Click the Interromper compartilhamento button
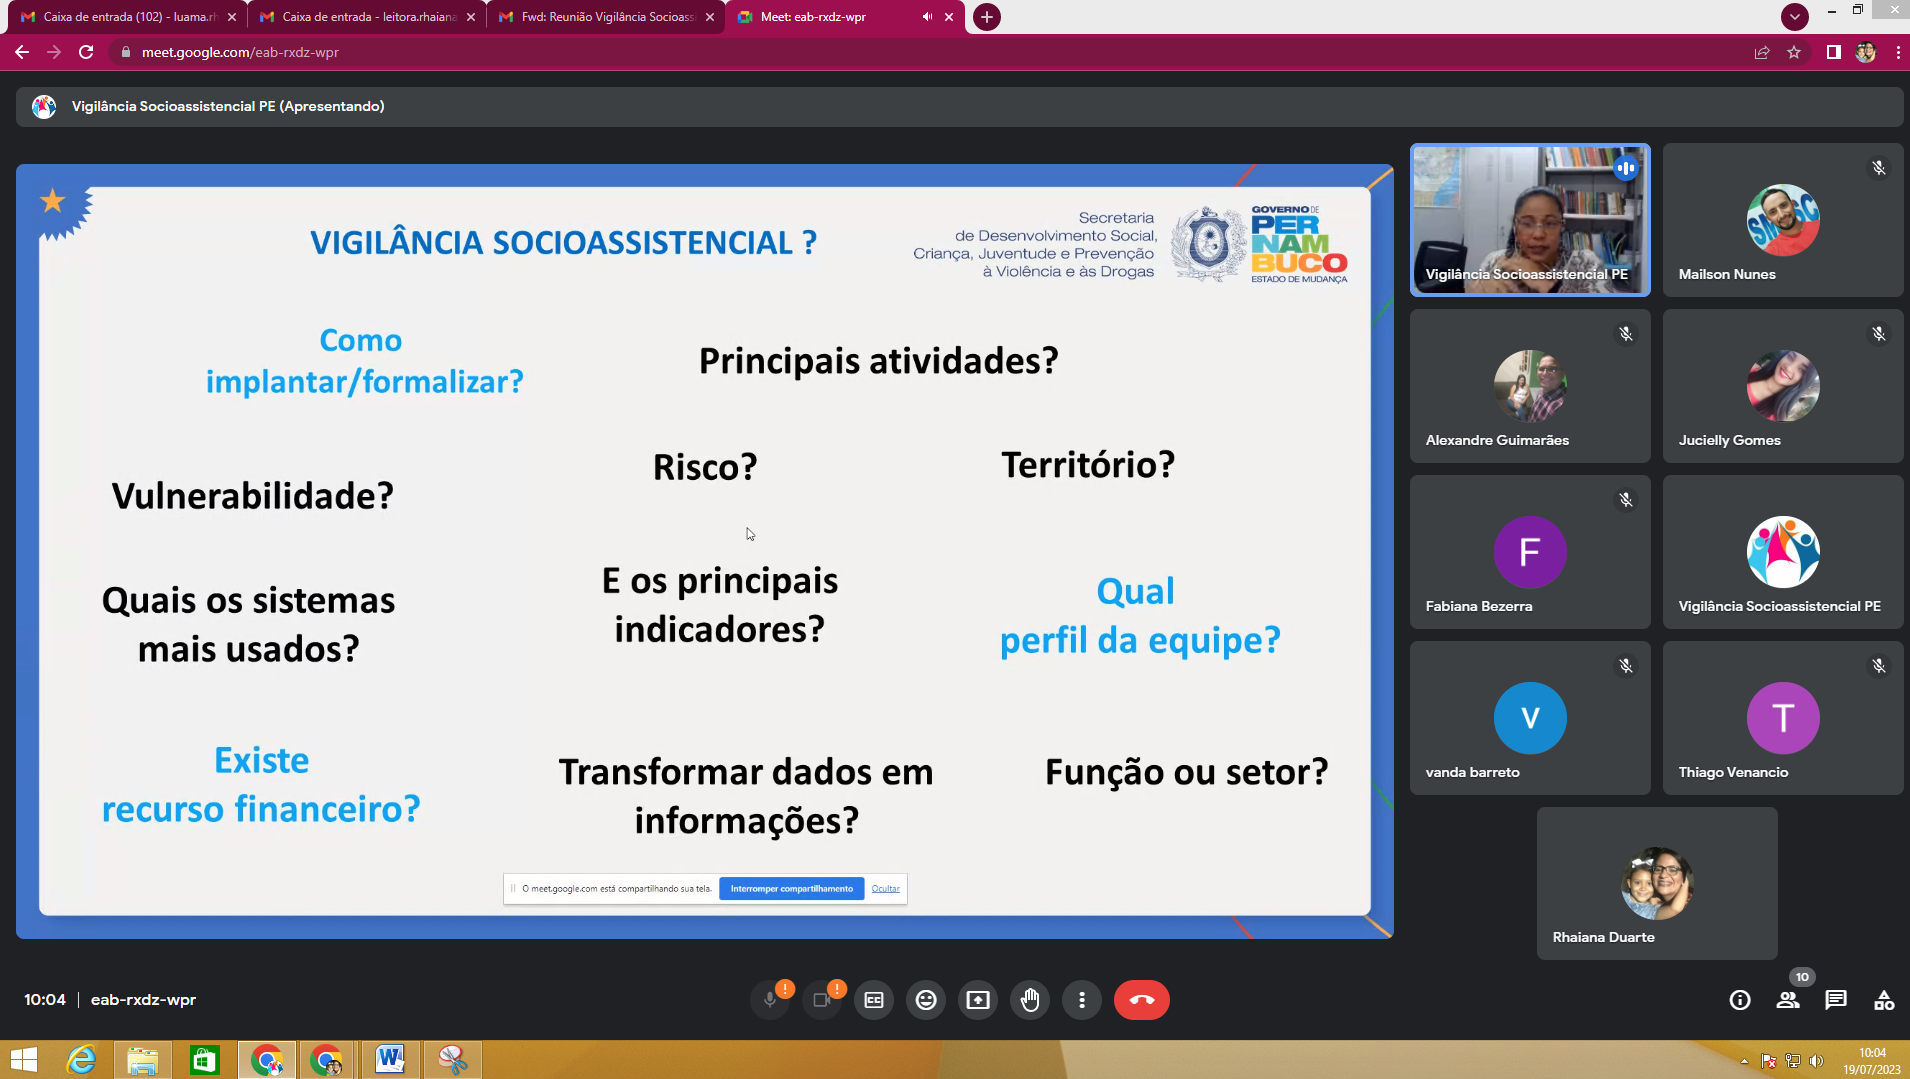This screenshot has width=1910, height=1079. pos(791,888)
